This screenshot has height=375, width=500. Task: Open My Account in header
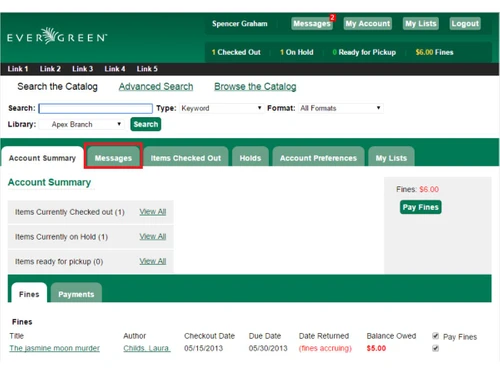[368, 24]
